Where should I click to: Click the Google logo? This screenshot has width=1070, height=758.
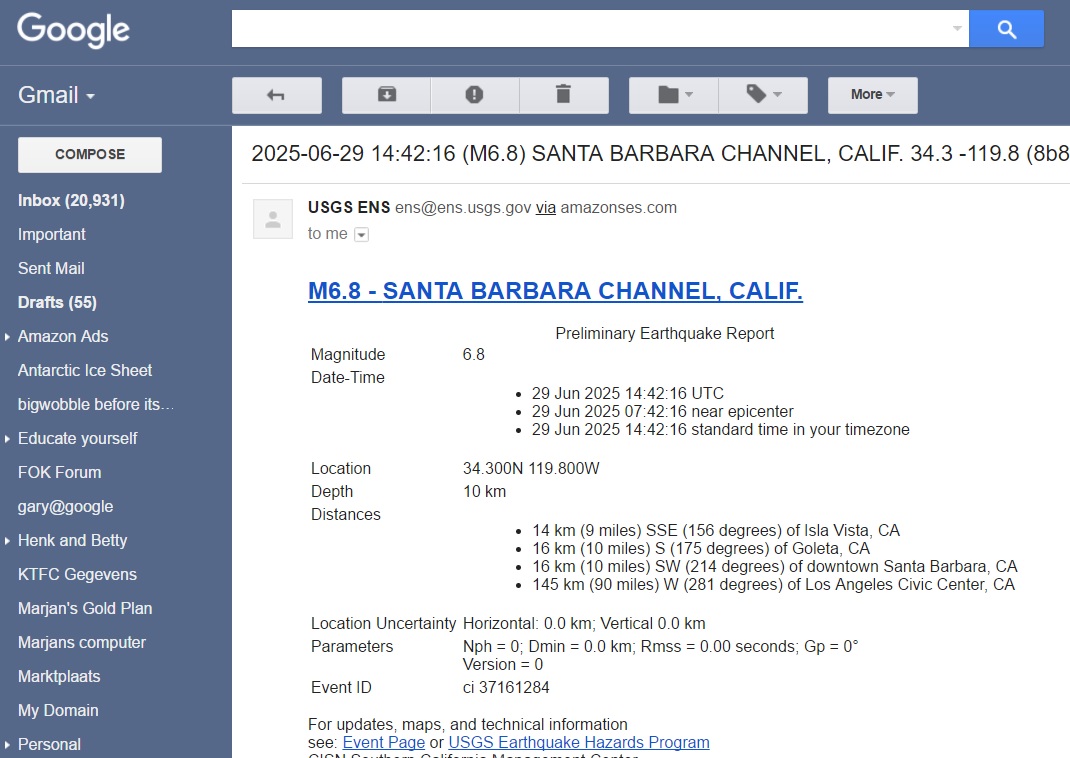[x=73, y=29]
